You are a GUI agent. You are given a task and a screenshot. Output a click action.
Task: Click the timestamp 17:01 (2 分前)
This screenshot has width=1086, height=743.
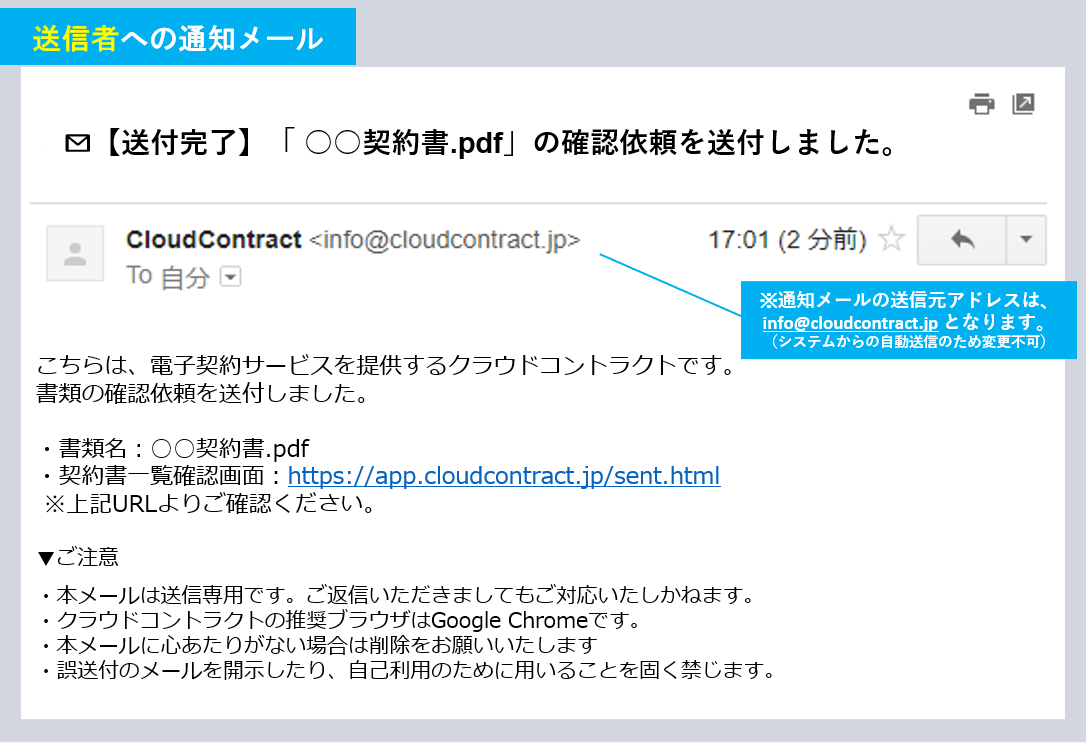pos(787,240)
